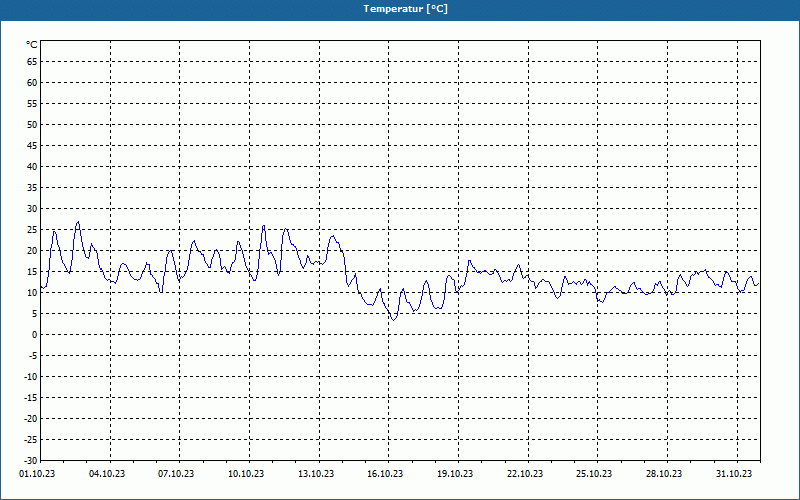This screenshot has height=500, width=800.
Task: Click the 31.10.23 date label
Action: (x=734, y=474)
